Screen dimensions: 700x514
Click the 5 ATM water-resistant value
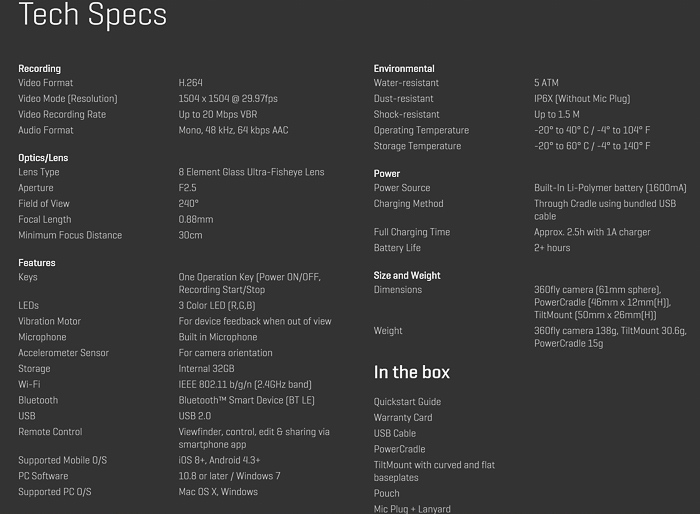click(546, 83)
